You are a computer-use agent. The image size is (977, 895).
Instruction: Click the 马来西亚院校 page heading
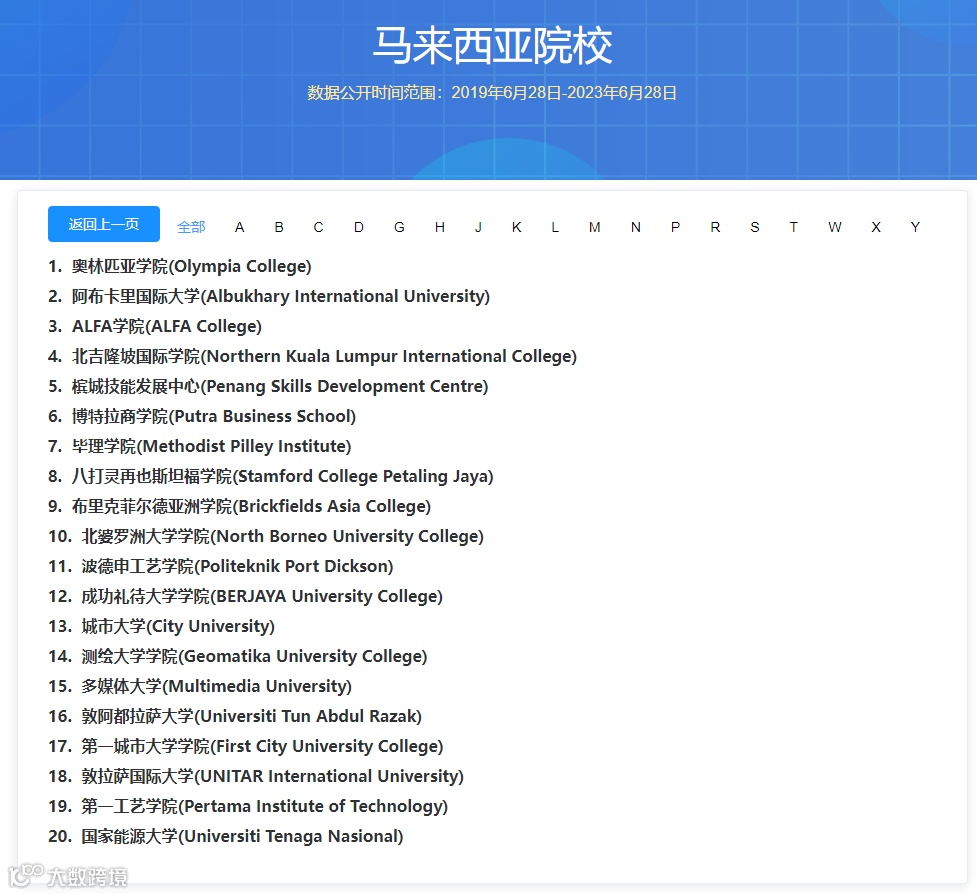click(492, 45)
